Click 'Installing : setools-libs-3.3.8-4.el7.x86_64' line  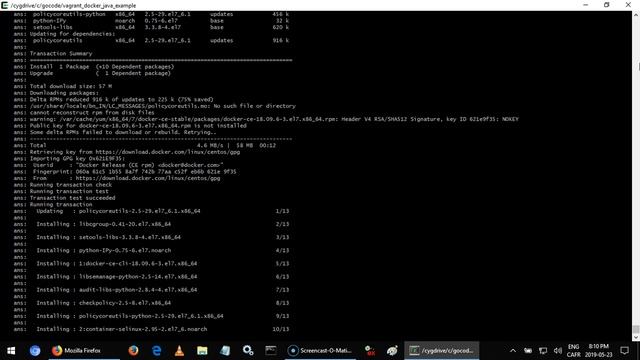(109, 237)
